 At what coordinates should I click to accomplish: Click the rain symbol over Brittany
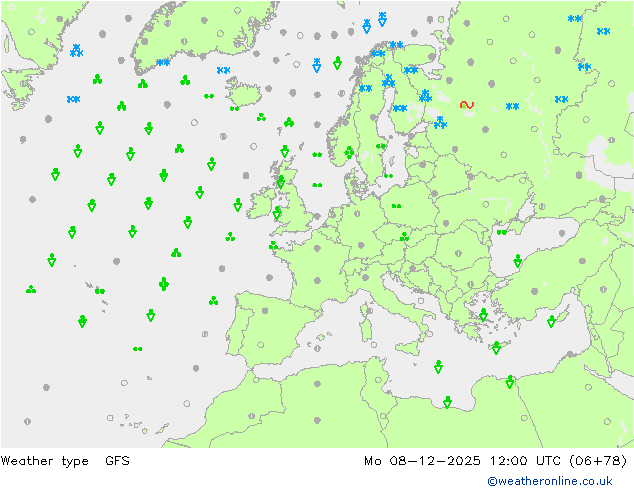coord(273,245)
